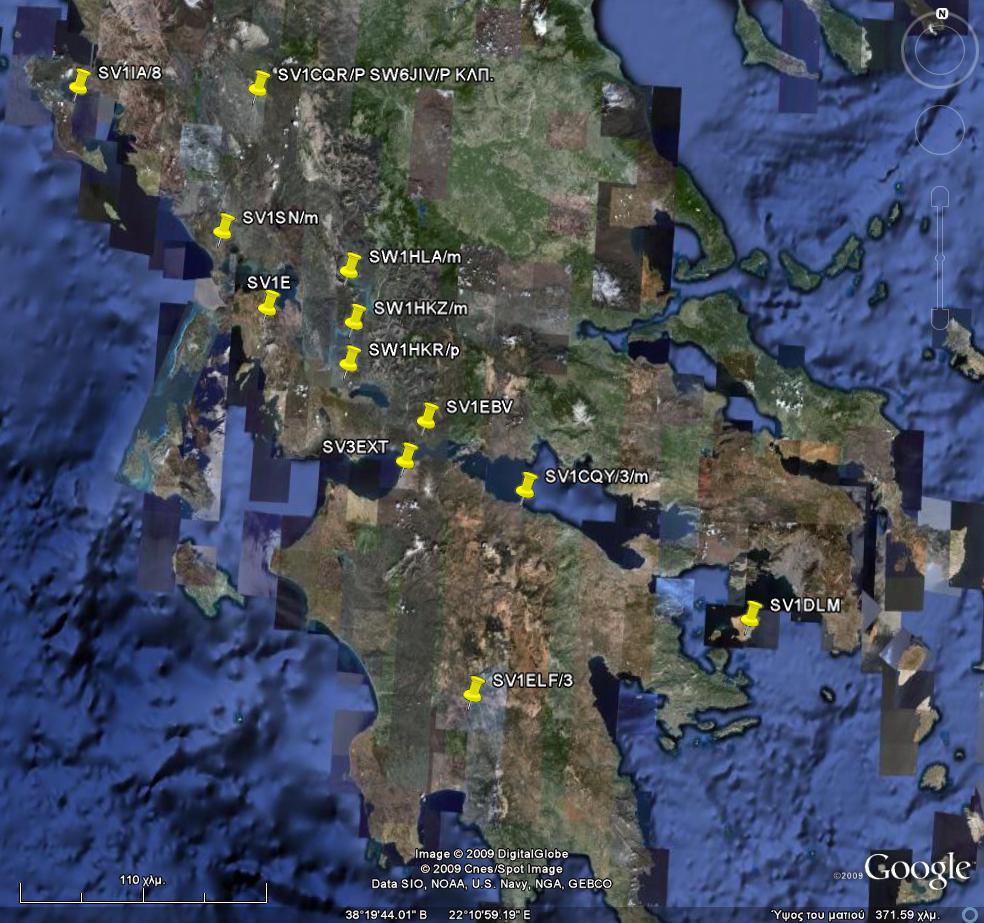Click the vertical zoom slider track

click(939, 257)
